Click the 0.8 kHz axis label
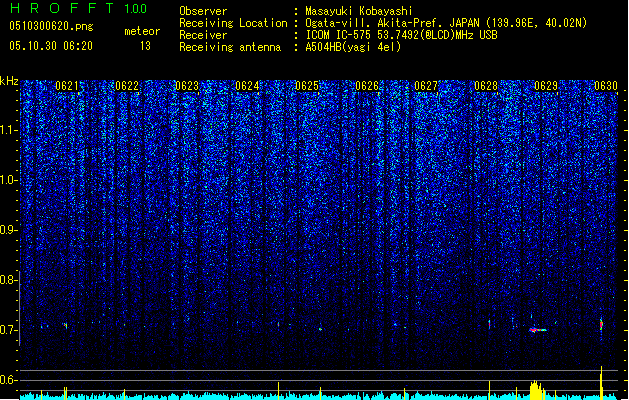Image resolution: width=629 pixels, height=400 pixels. click(9, 280)
